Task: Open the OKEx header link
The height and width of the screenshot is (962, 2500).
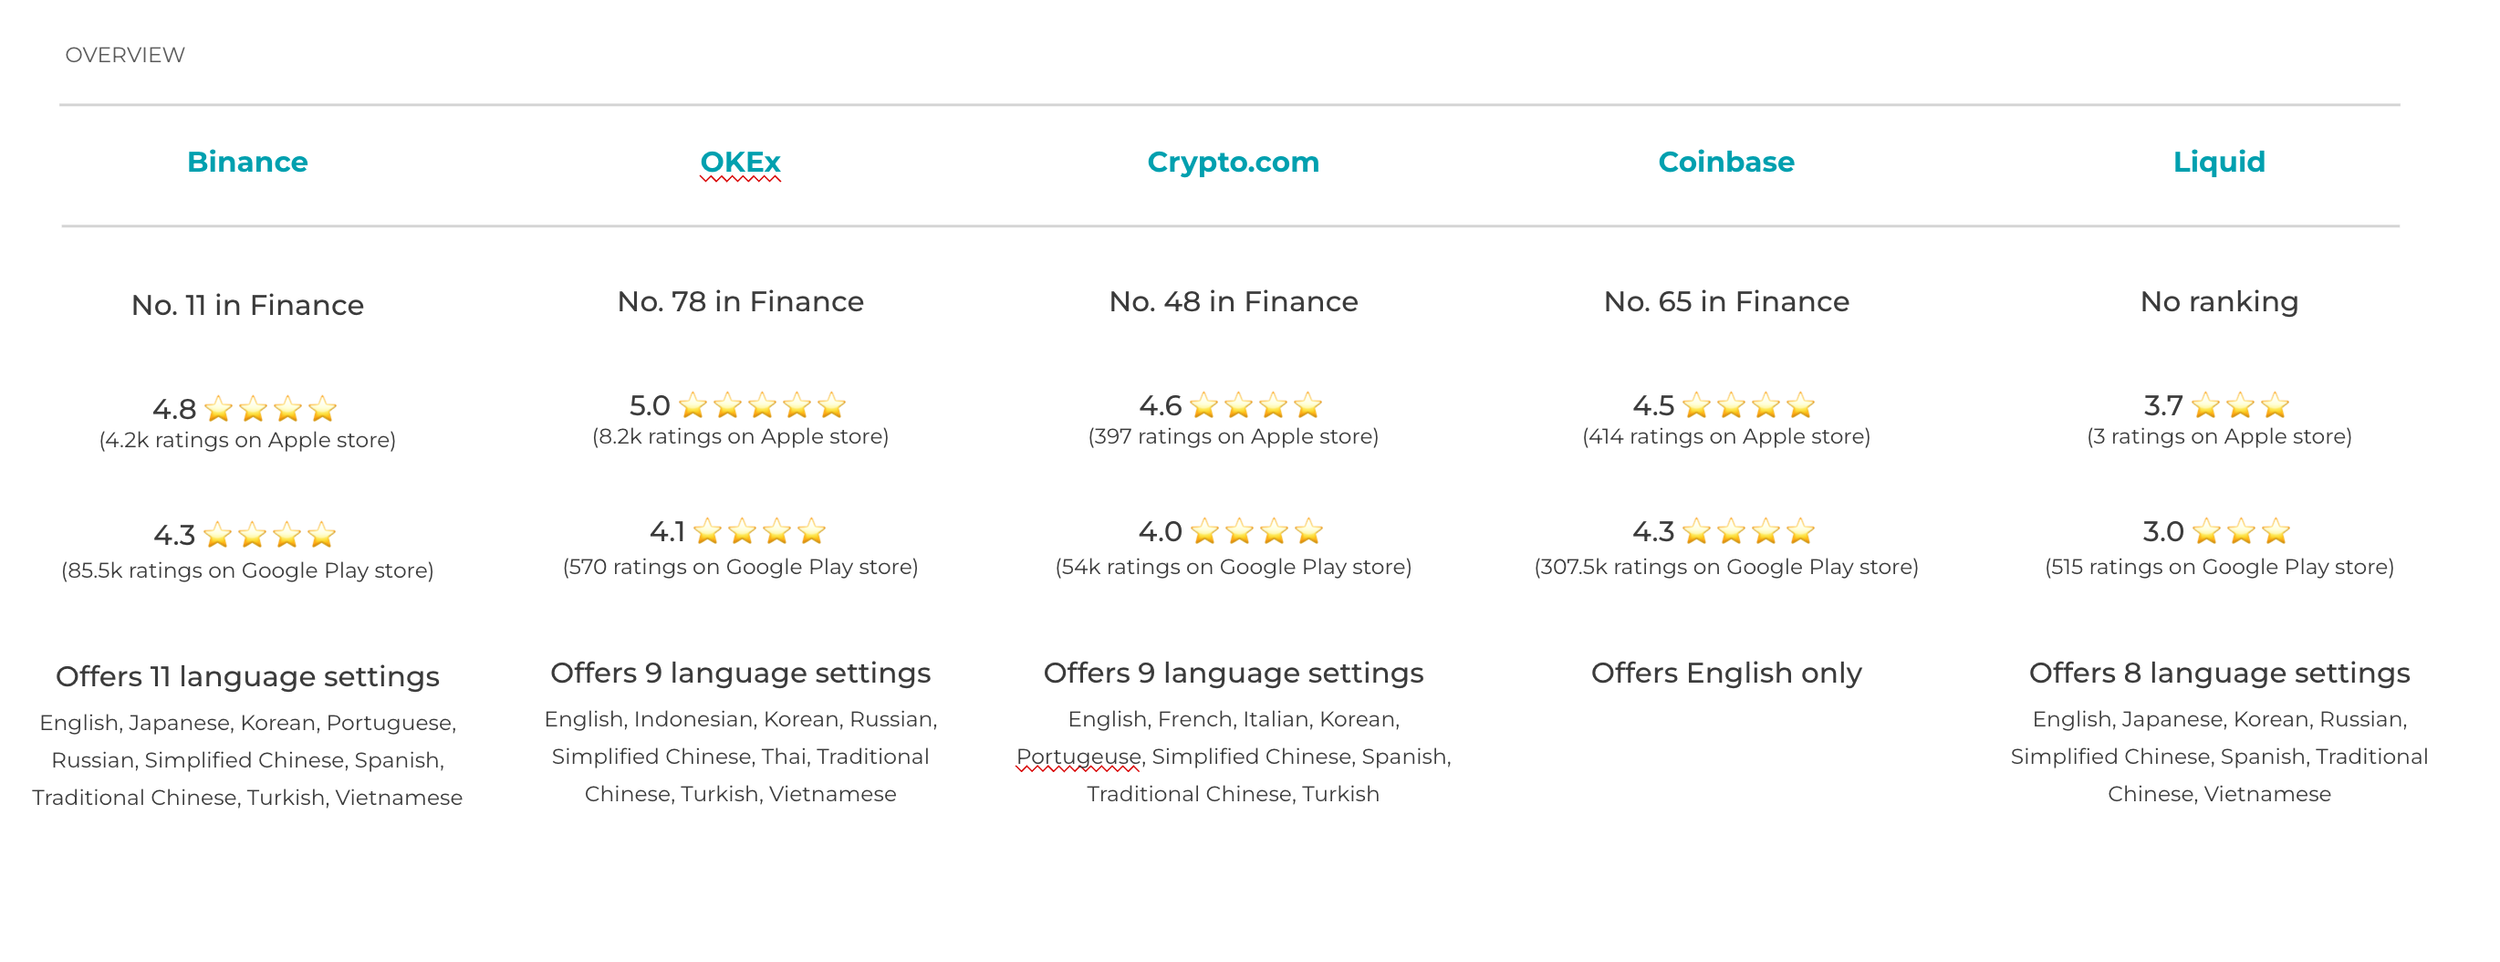Action: [x=740, y=162]
